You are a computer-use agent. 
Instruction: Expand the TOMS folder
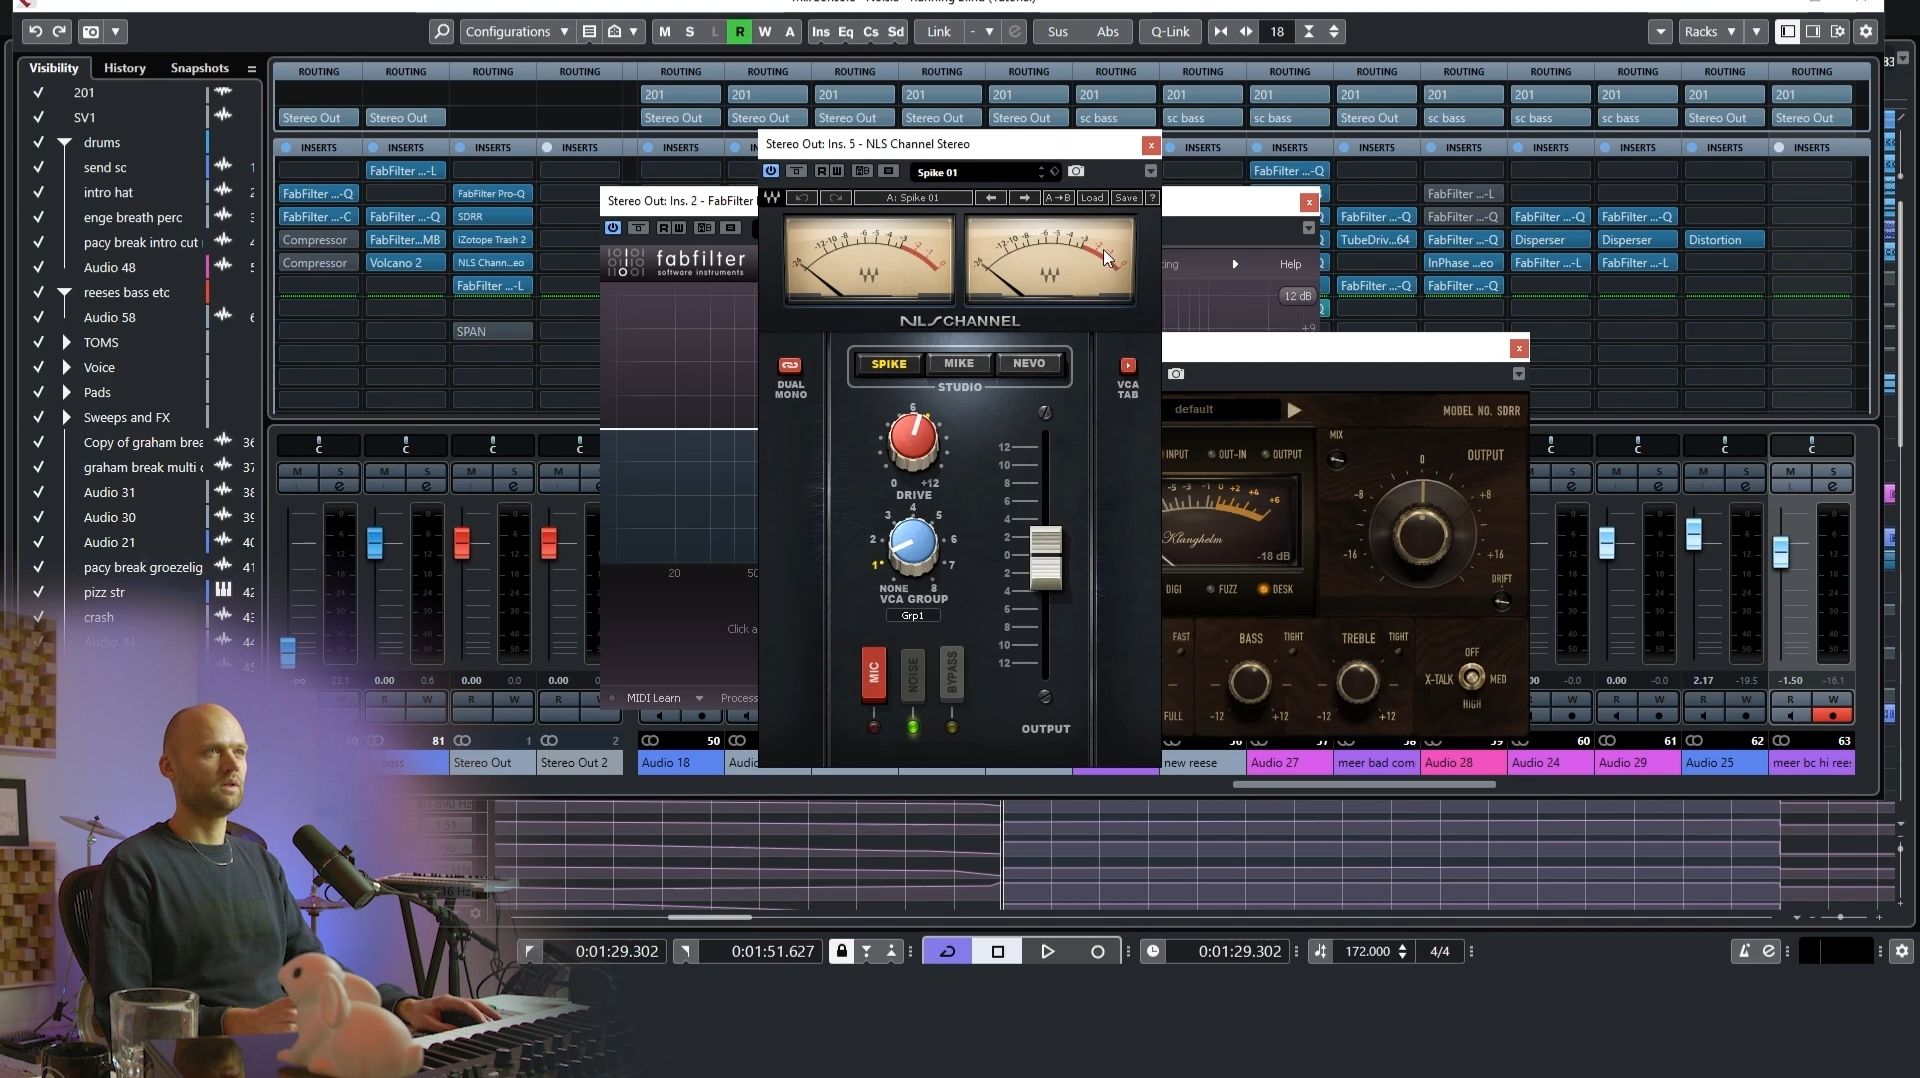[x=66, y=343]
